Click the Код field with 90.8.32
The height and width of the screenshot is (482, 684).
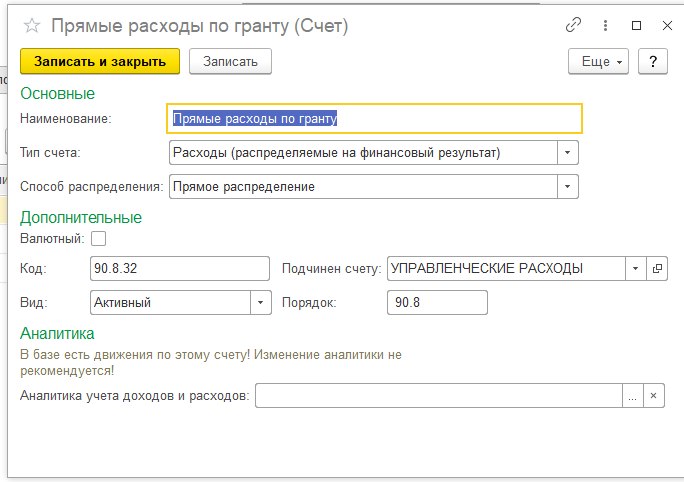[x=179, y=269]
